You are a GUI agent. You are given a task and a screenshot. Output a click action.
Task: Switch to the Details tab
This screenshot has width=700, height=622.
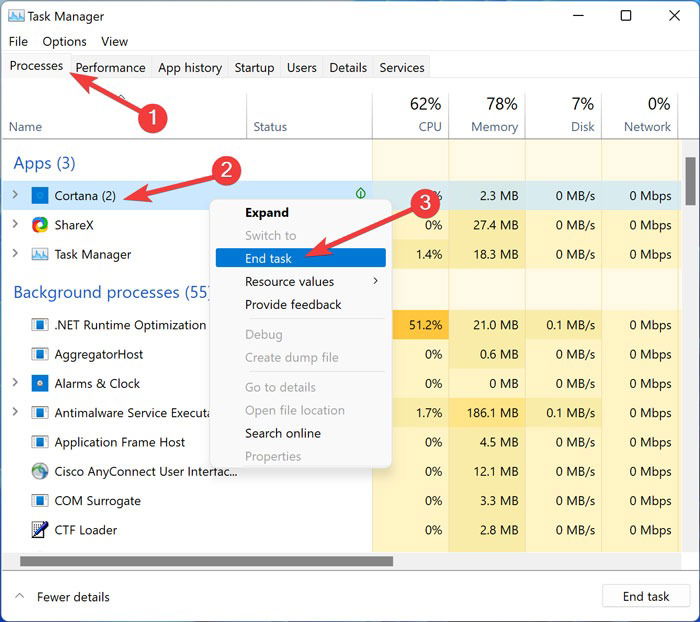coord(348,67)
